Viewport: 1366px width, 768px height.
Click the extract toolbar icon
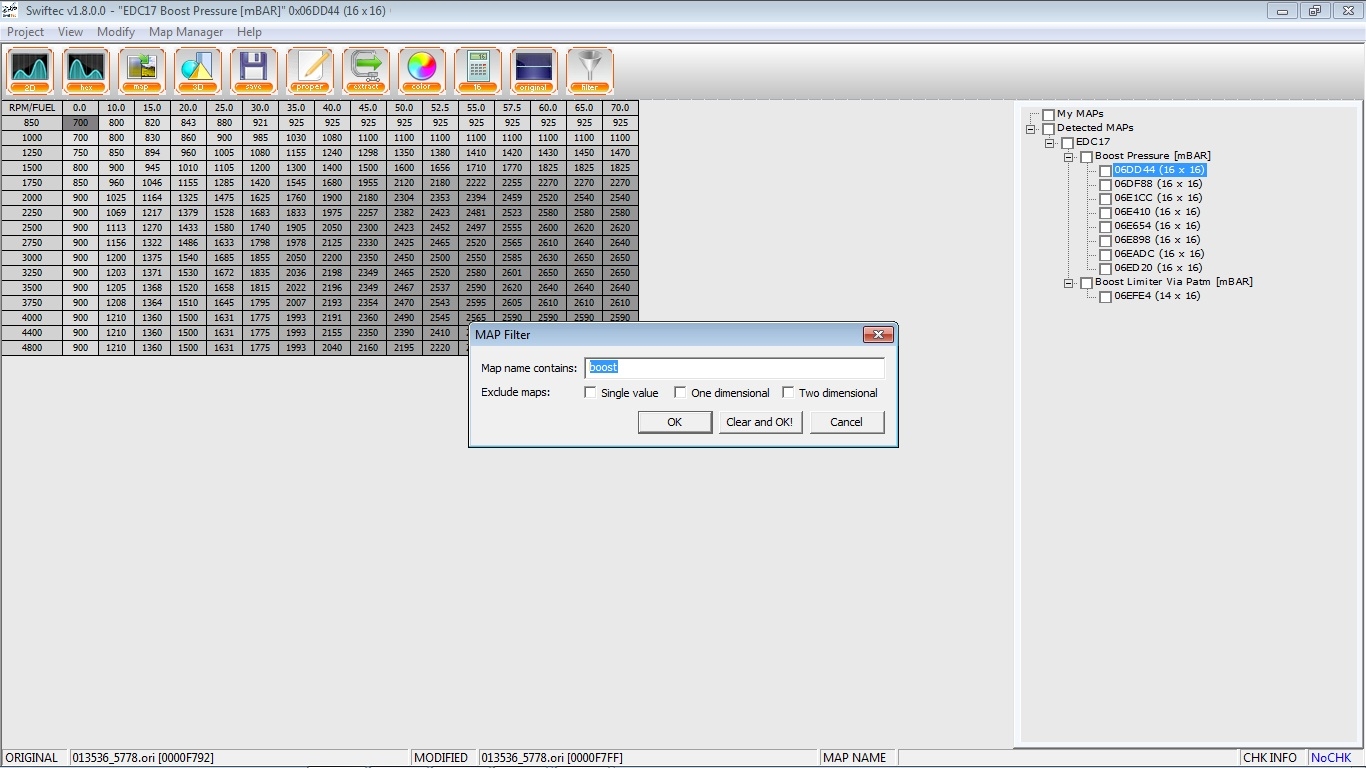point(365,70)
